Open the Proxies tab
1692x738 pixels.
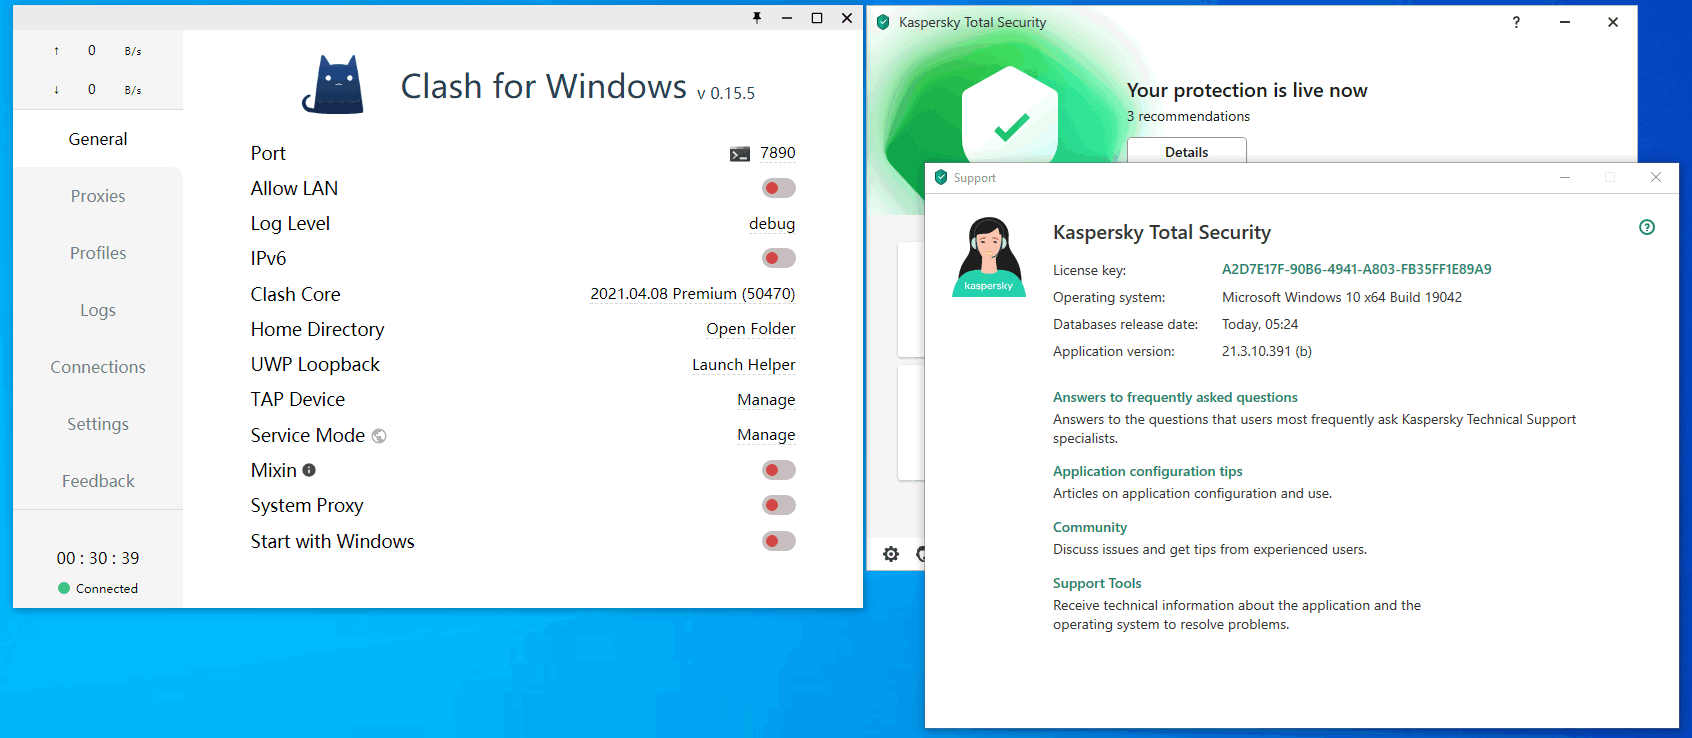click(x=98, y=196)
